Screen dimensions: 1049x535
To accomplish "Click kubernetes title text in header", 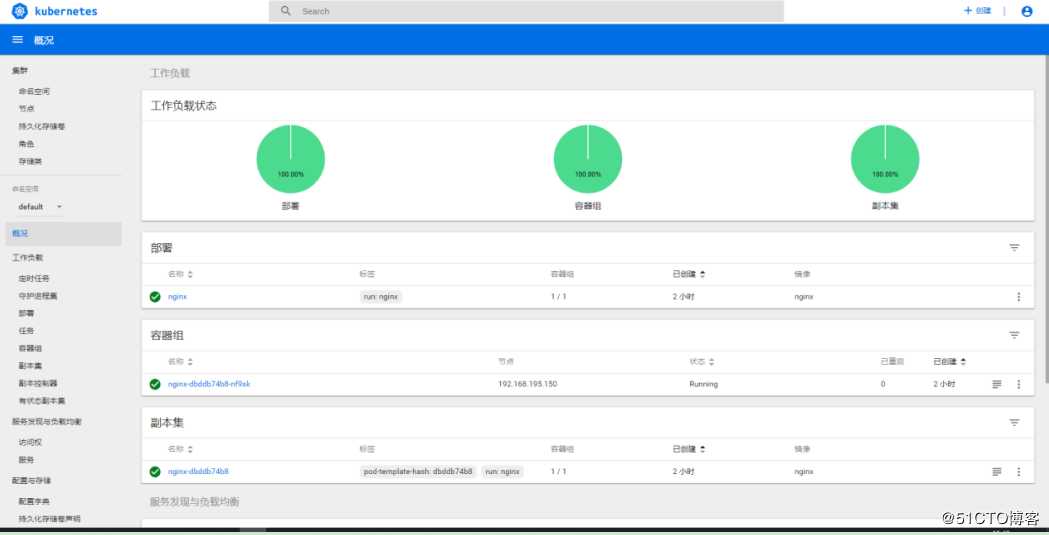I will pyautogui.click(x=66, y=11).
